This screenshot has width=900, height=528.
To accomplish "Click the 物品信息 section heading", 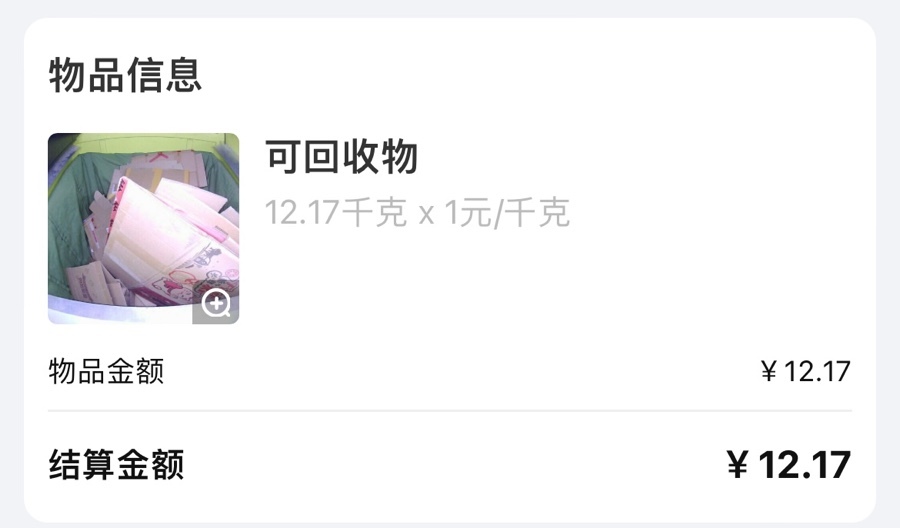I will [x=125, y=75].
